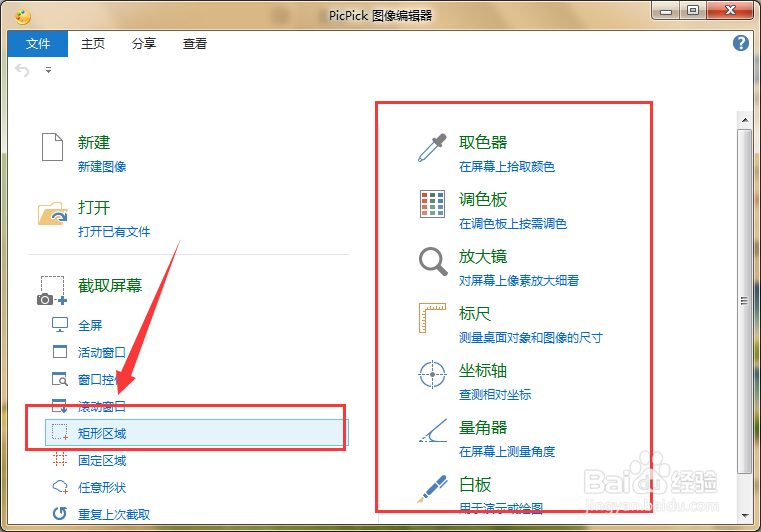Click 量角器 heading
761x532 pixels.
483,427
